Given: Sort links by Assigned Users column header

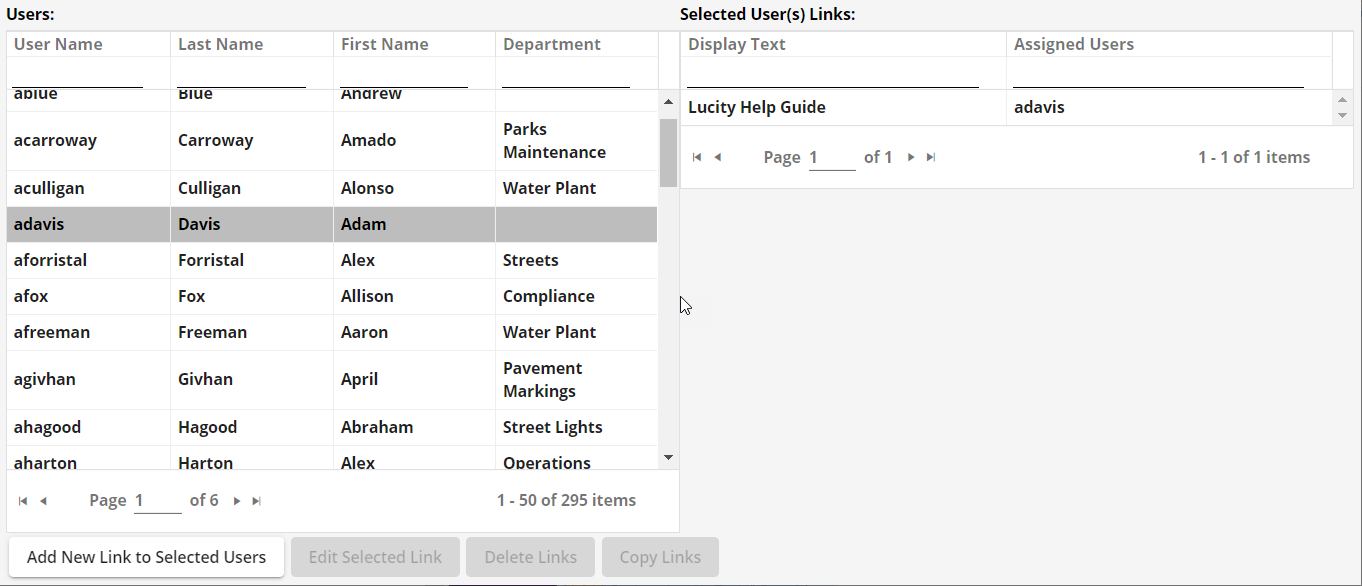Looking at the screenshot, I should click(1073, 44).
